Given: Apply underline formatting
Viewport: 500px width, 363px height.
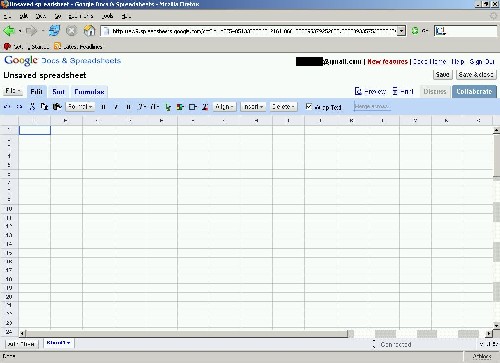Looking at the screenshot, I should click(x=128, y=107).
